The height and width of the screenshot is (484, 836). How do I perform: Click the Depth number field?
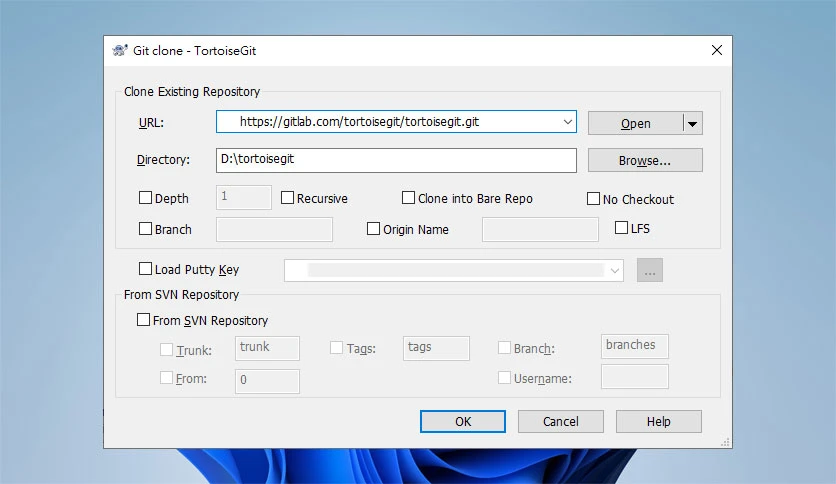(x=244, y=197)
